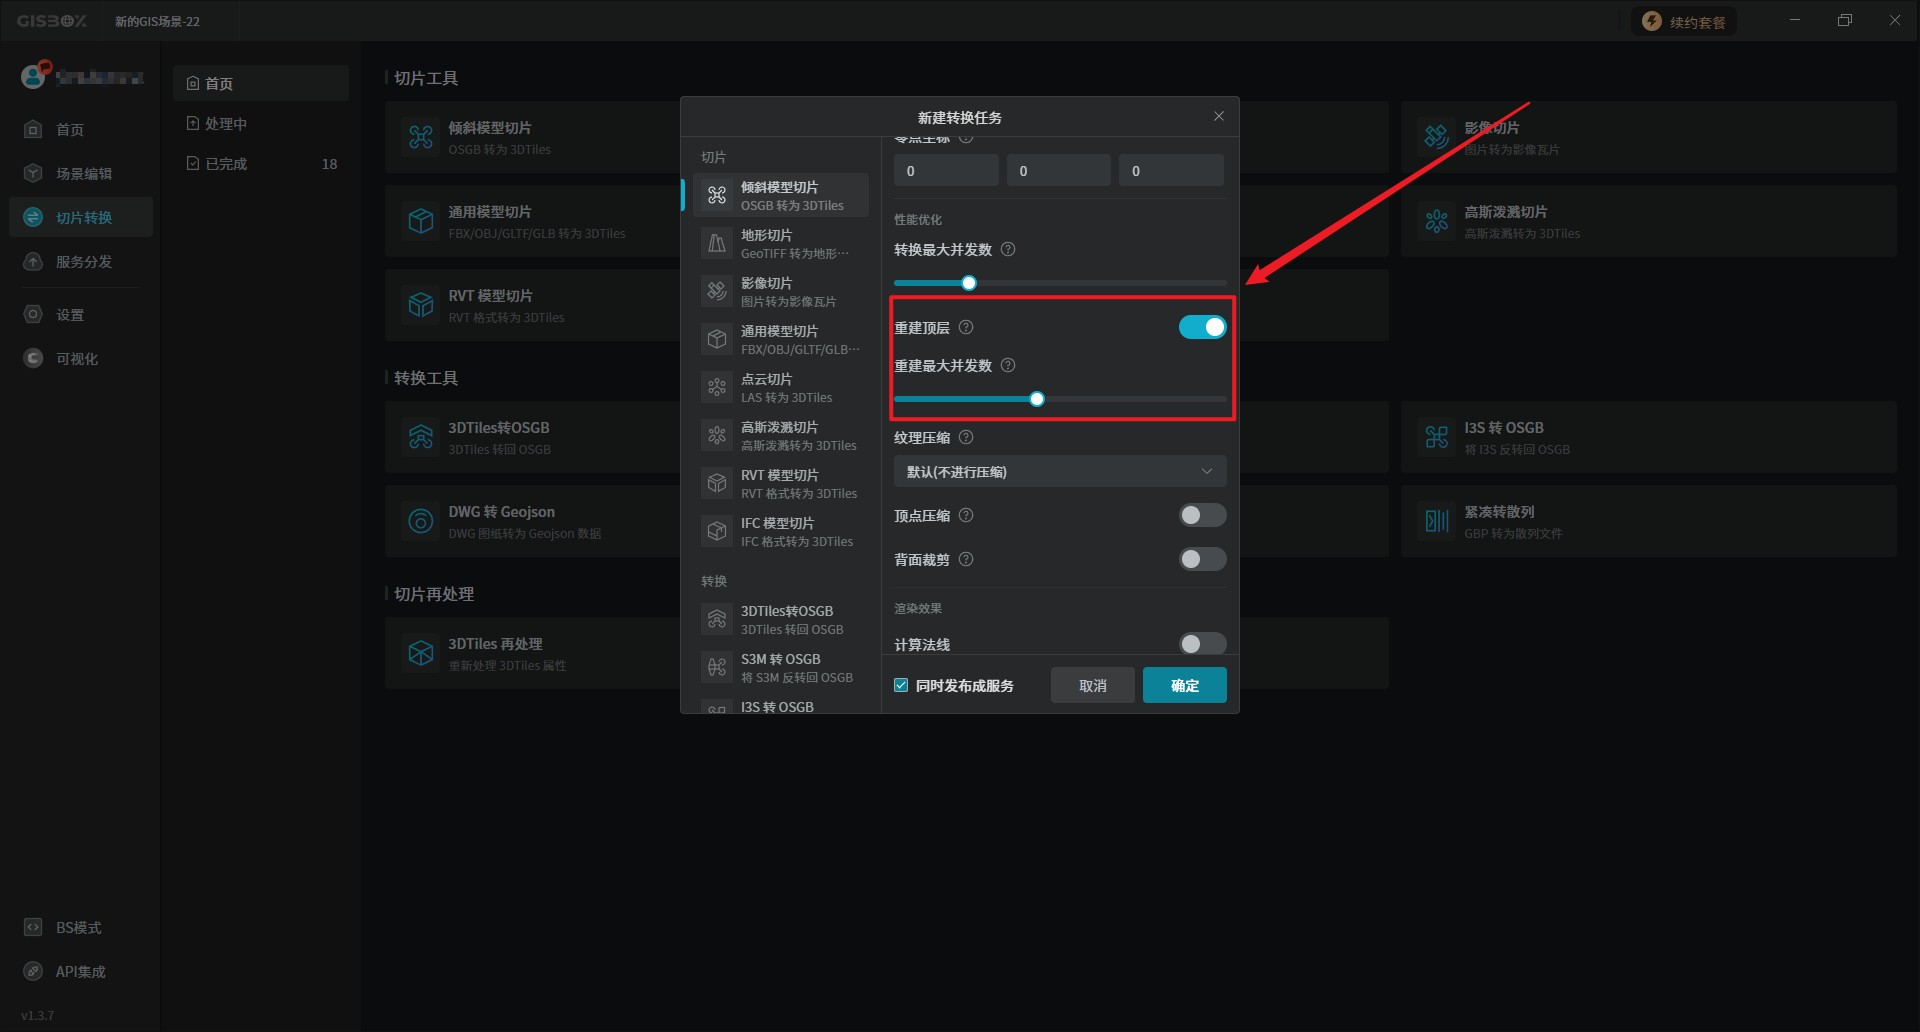Open 场景编辑 in the left sidebar
This screenshot has height=1032, width=1920.
click(x=83, y=174)
